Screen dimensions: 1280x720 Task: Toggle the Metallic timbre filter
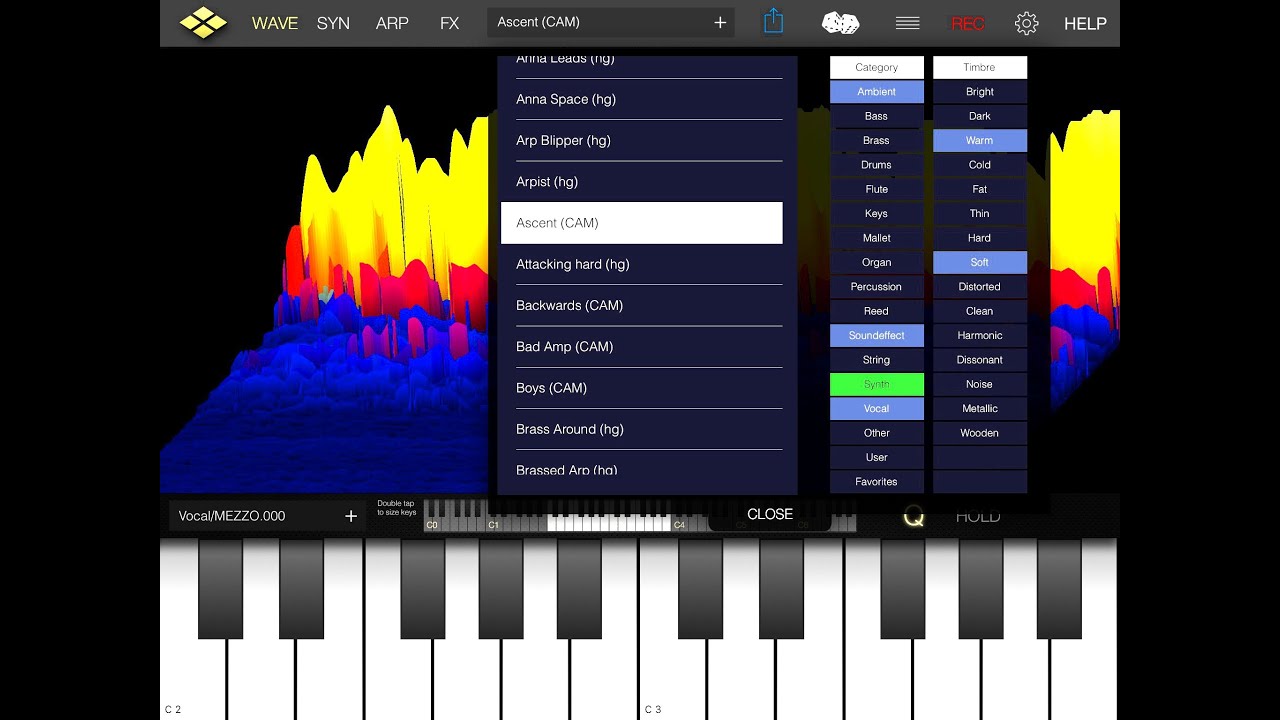tap(980, 408)
